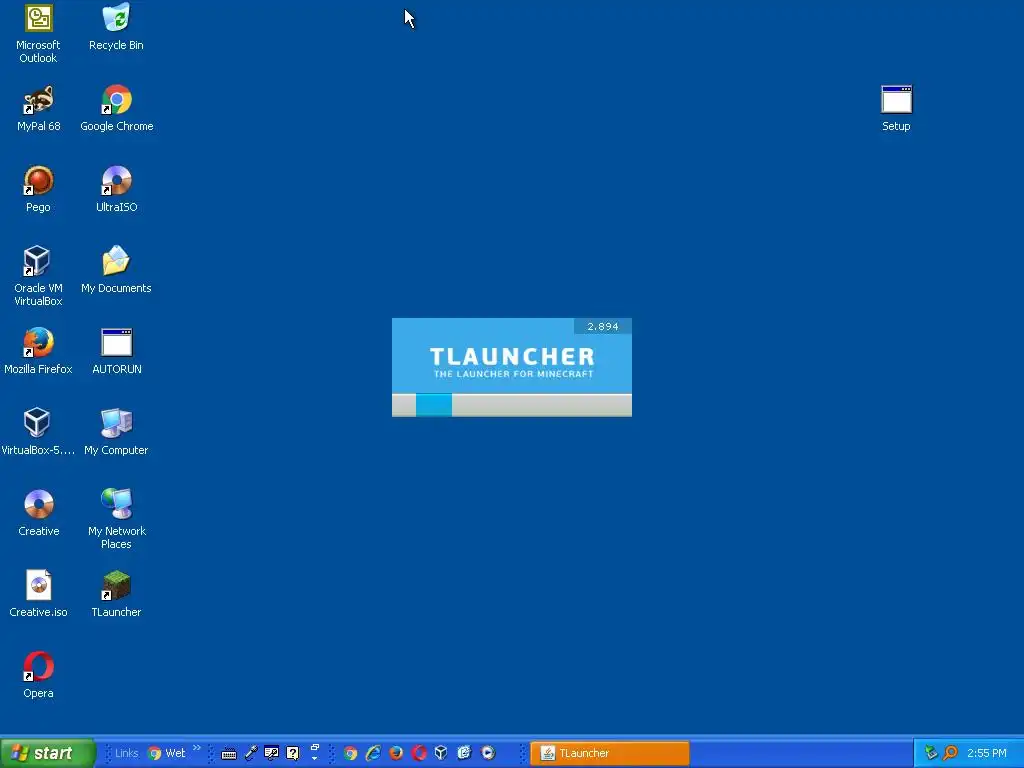Select the Opera desktop shortcut
The height and width of the screenshot is (768, 1024).
pyautogui.click(x=38, y=675)
